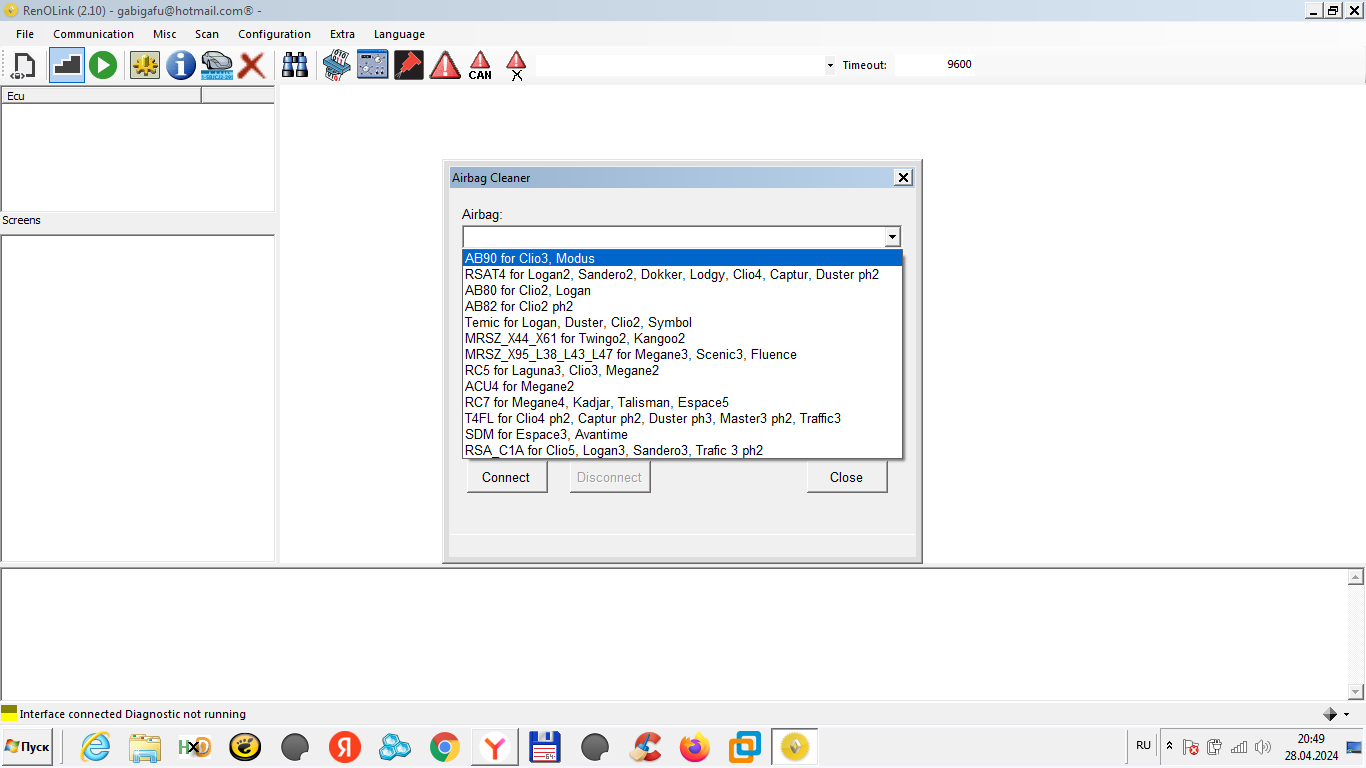Click the binary data paper icon
This screenshot has height=768, width=1366.
337,66
